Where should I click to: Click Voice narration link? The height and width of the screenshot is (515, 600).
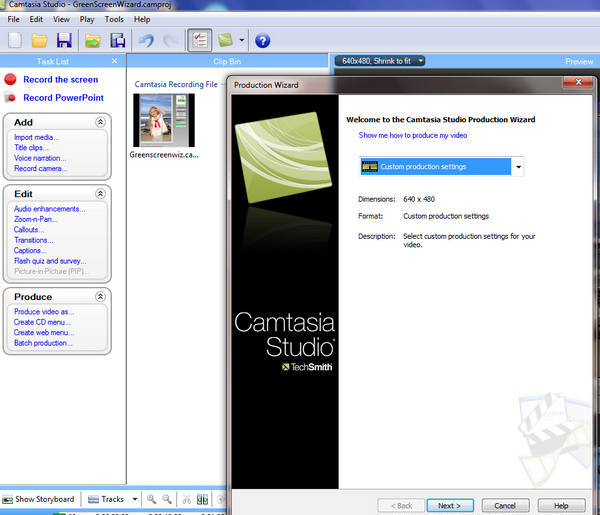click(40, 158)
